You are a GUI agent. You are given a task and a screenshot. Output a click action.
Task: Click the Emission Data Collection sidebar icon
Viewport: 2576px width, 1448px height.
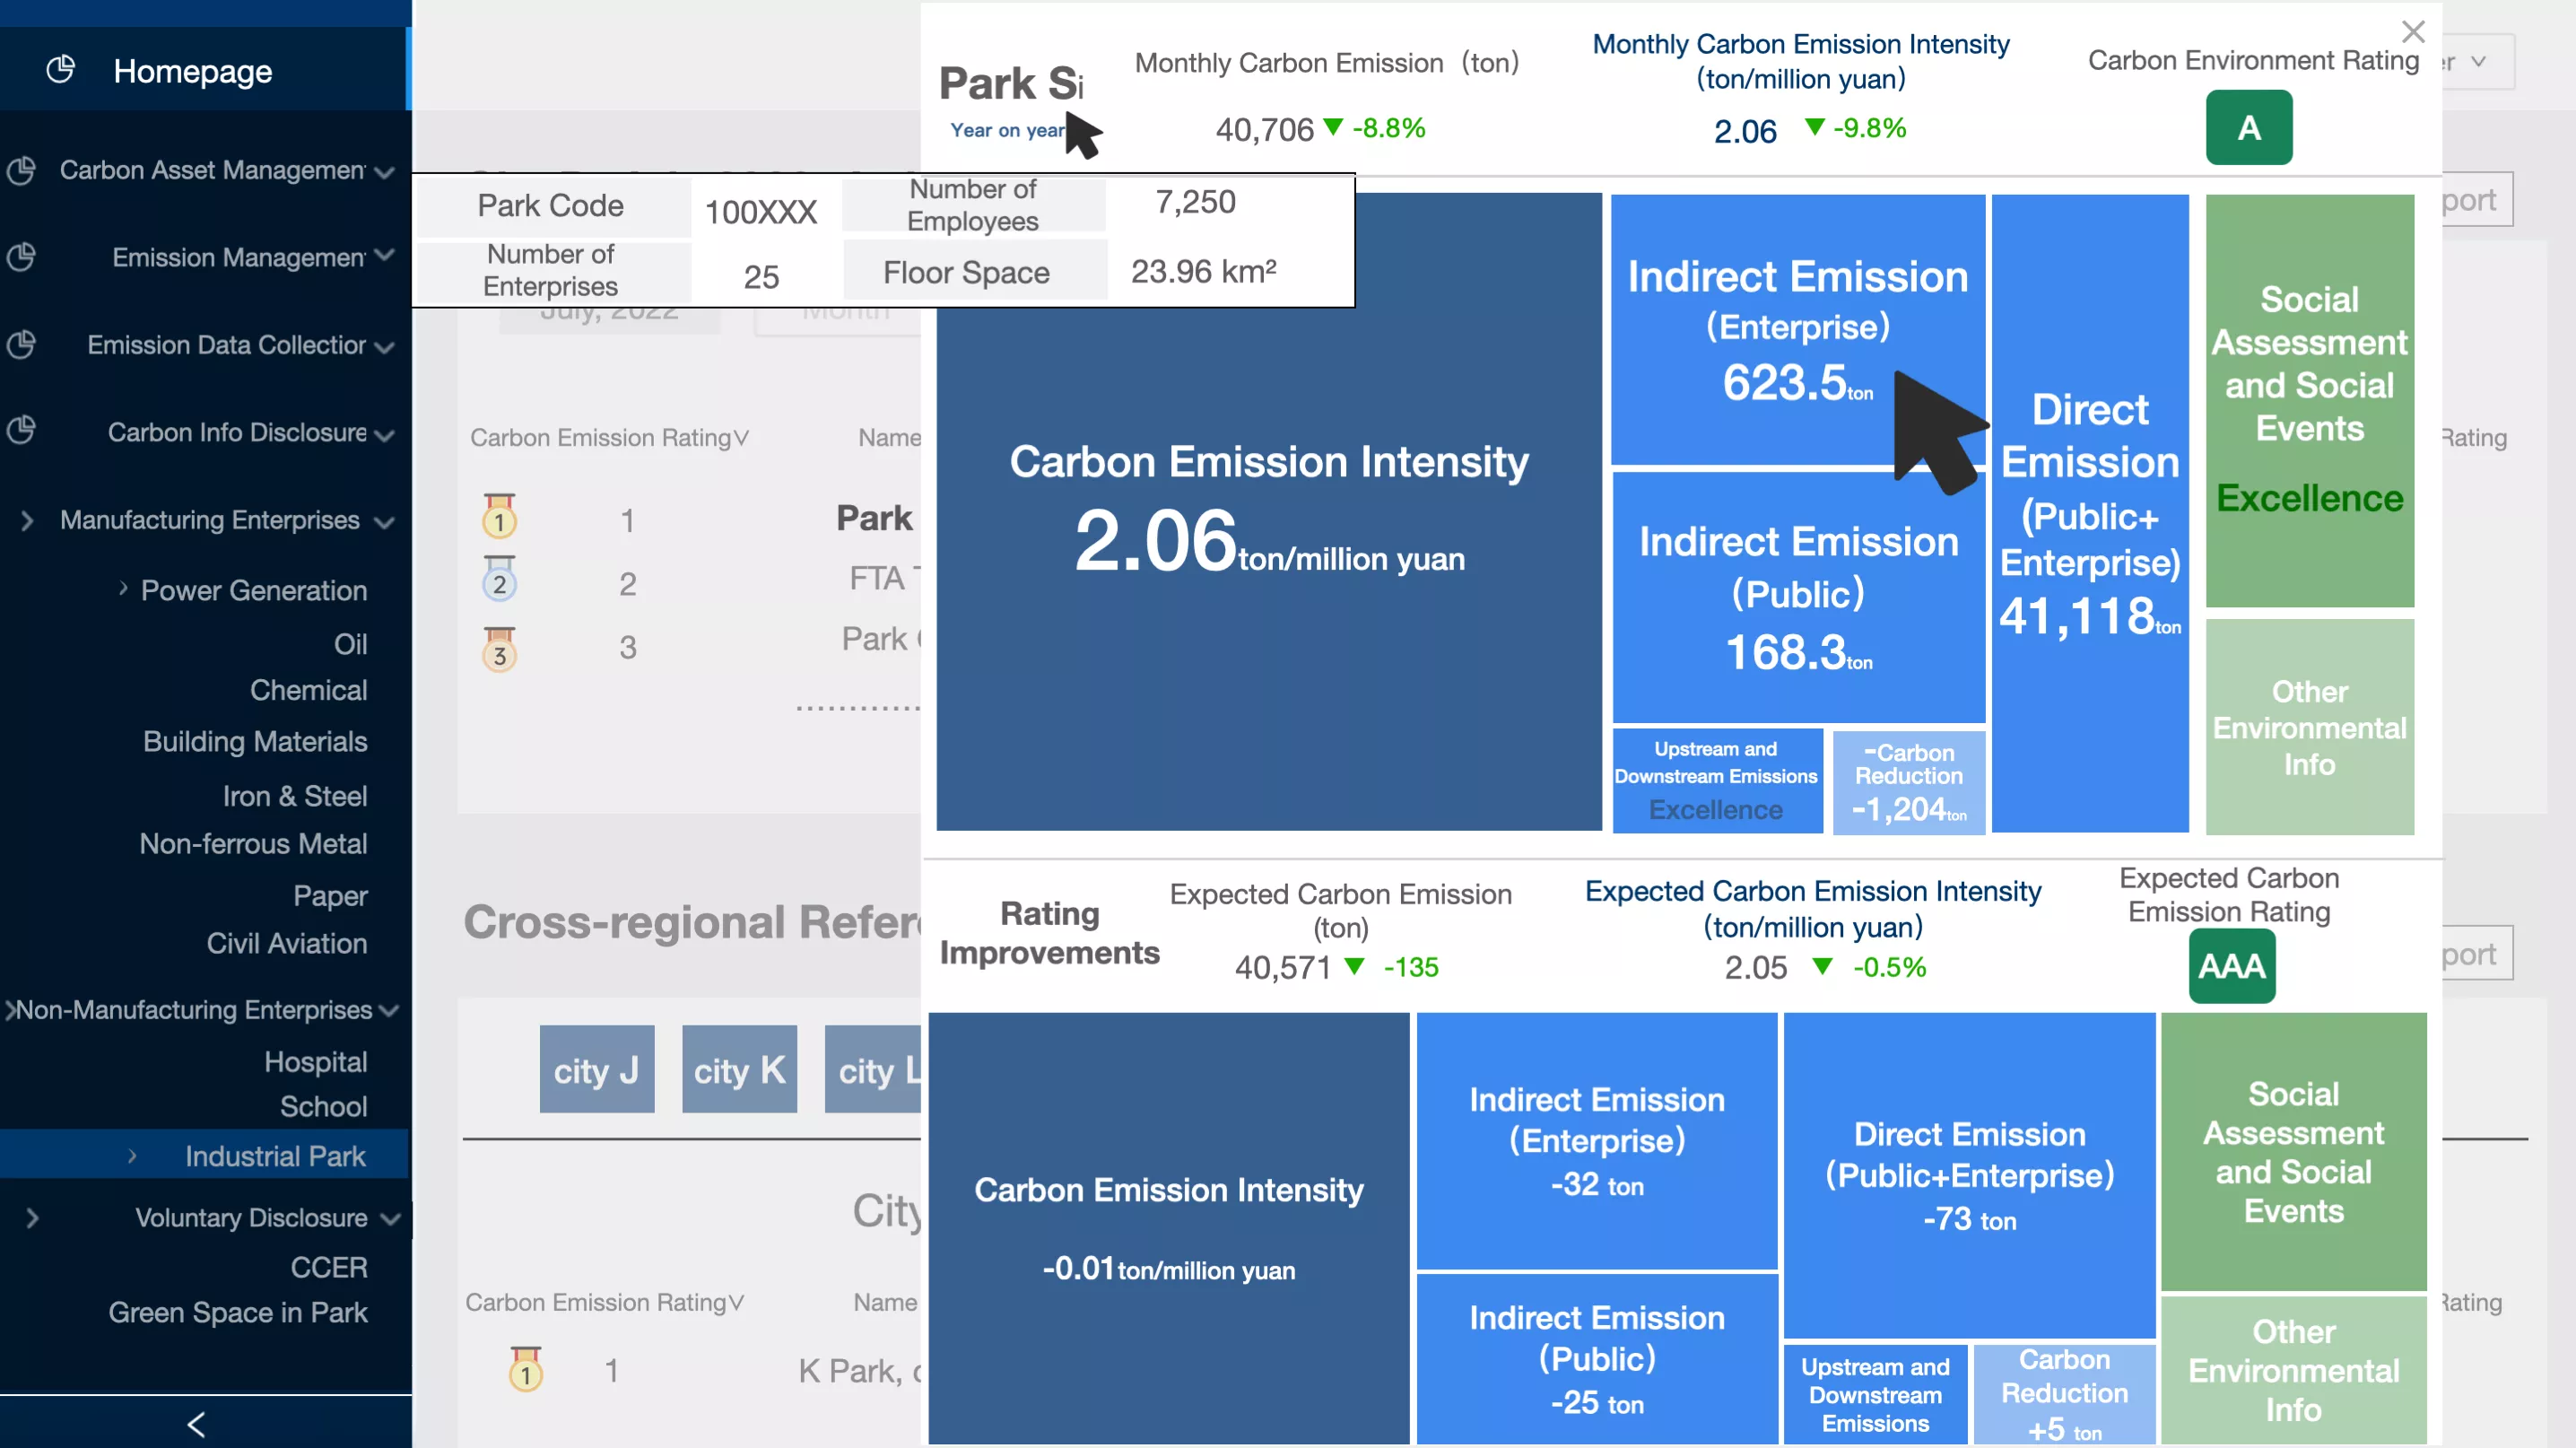21,345
